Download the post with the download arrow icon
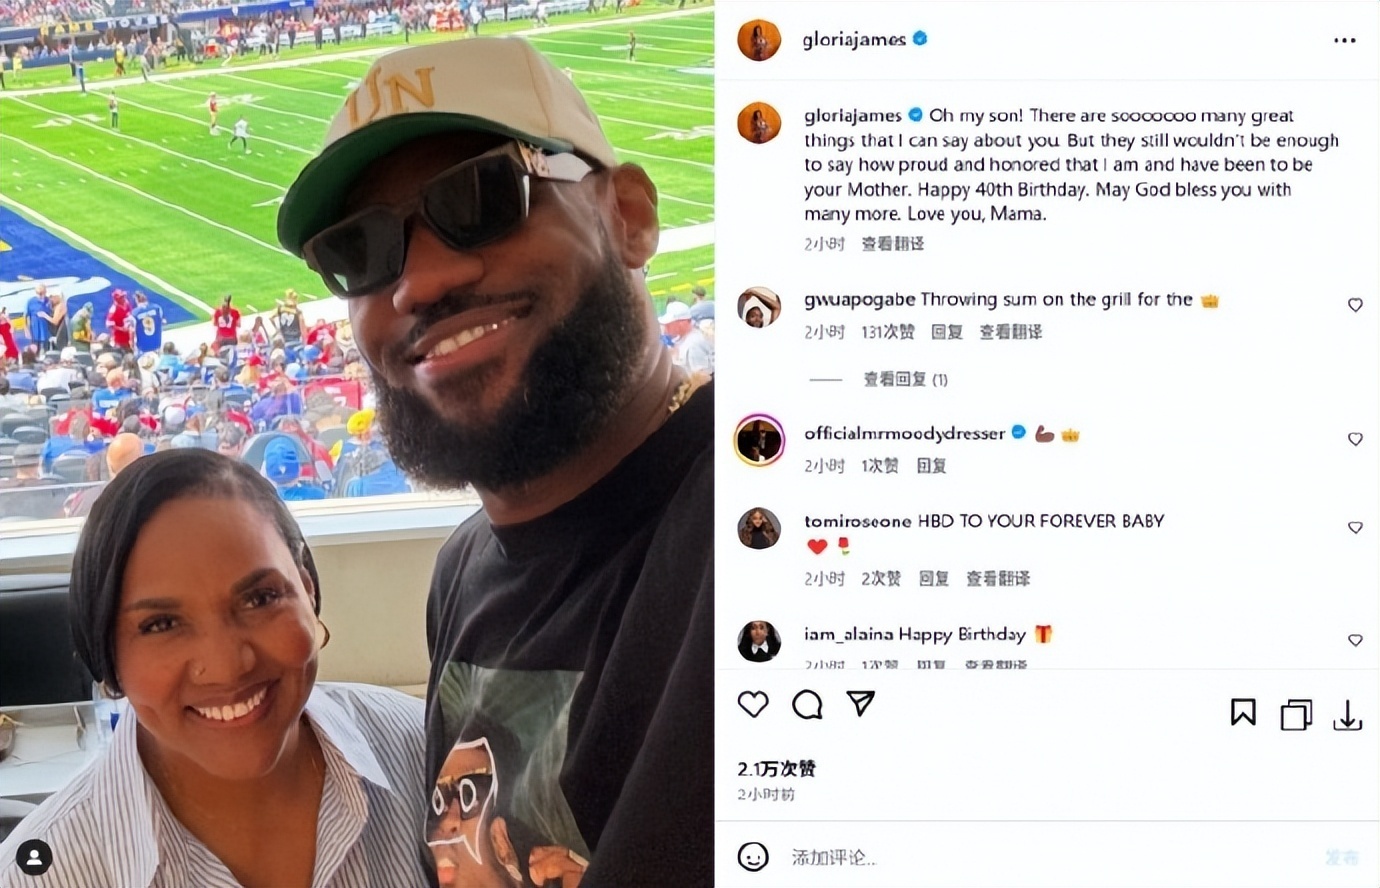Viewport: 1380px width, 888px height. click(x=1348, y=714)
